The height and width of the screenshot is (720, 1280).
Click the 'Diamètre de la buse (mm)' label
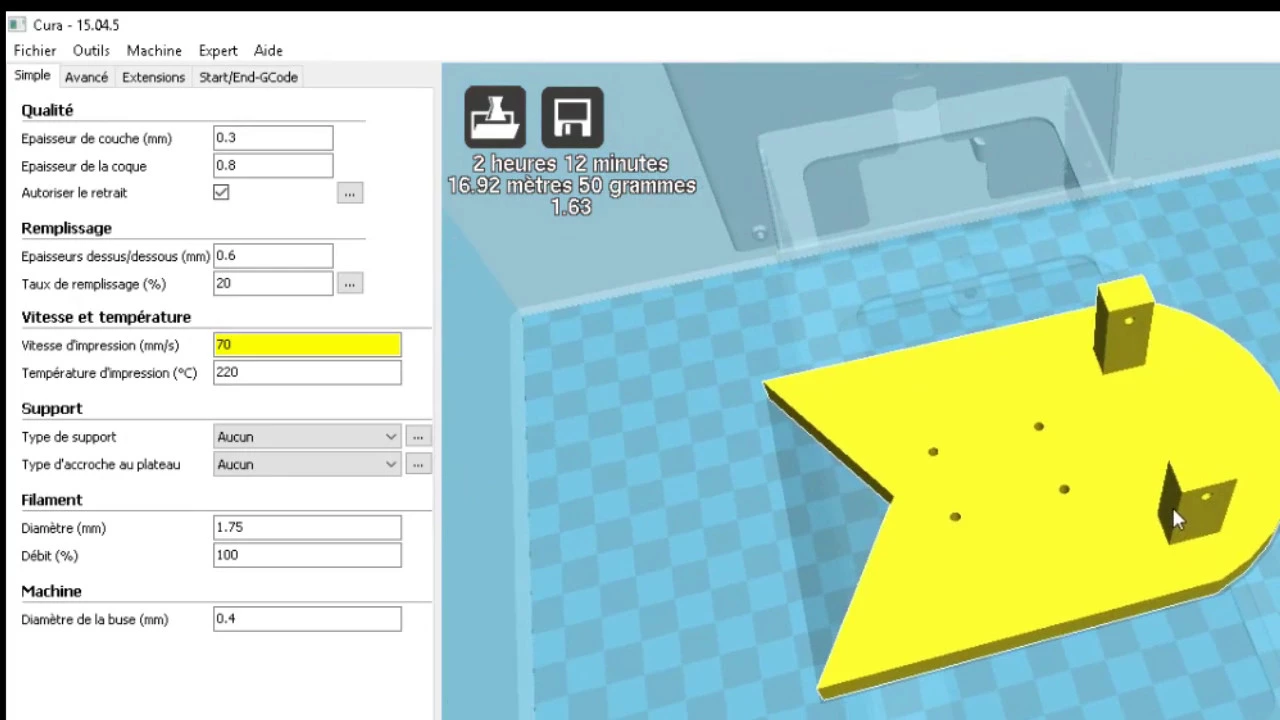click(95, 620)
